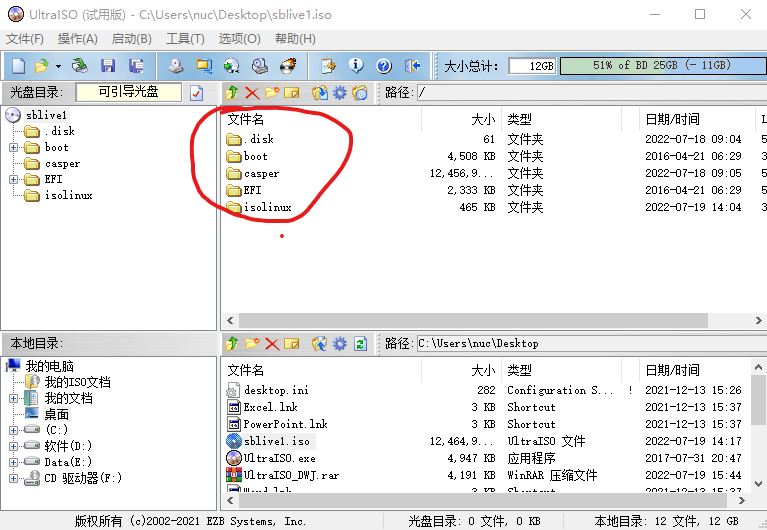
Task: Click Up Folder icon in disc pane toolbar
Action: [x=232, y=92]
